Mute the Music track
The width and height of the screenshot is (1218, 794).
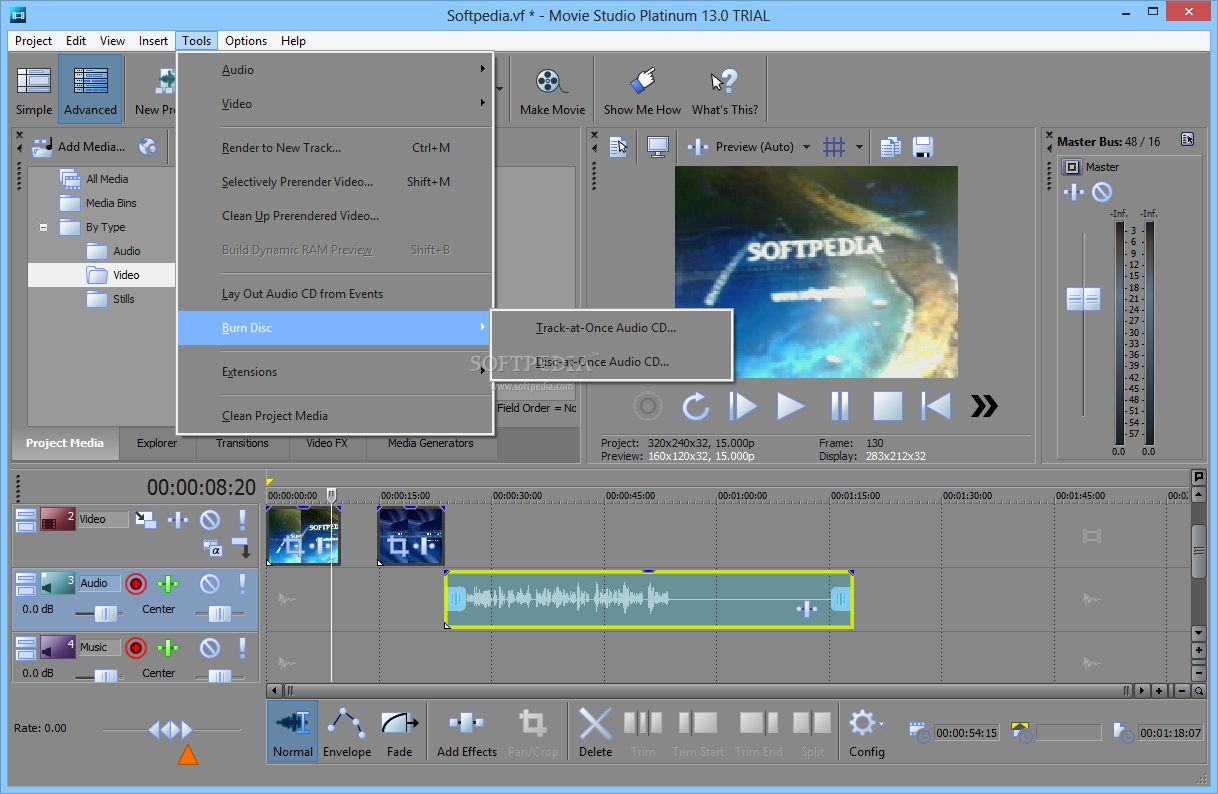(x=209, y=648)
